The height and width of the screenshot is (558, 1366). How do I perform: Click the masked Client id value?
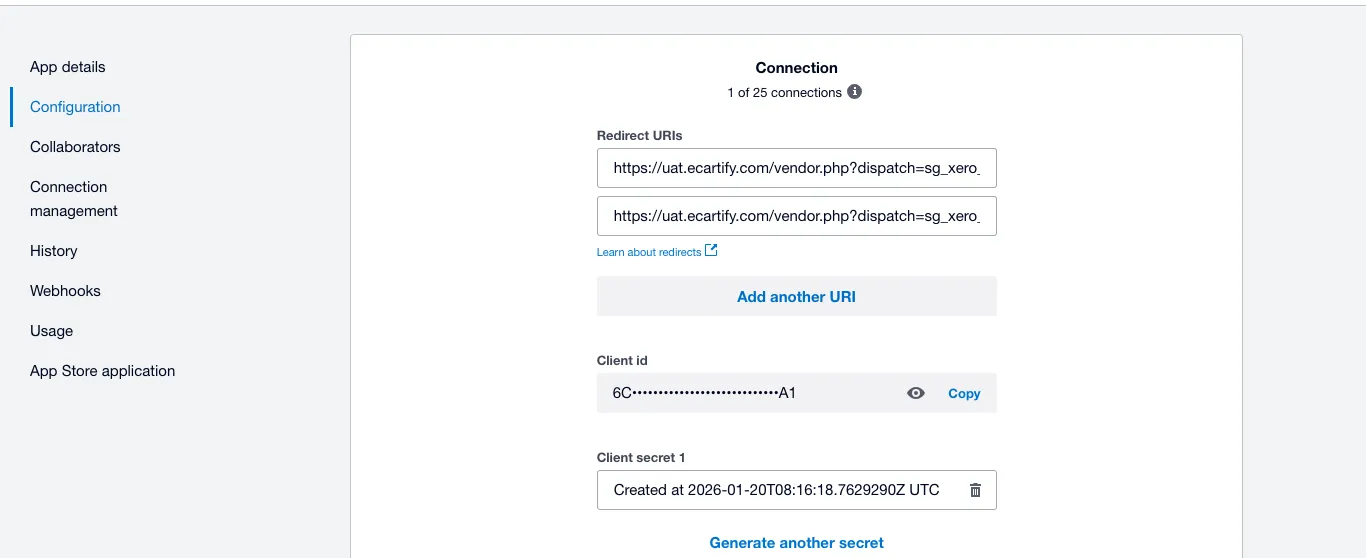point(704,393)
